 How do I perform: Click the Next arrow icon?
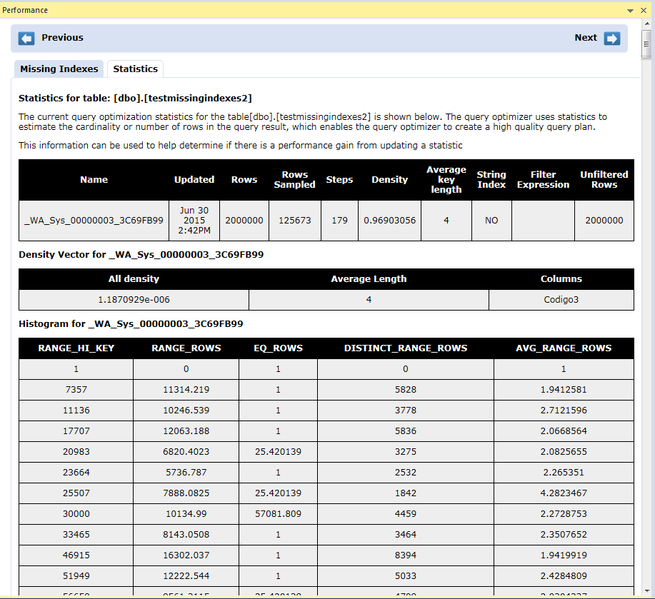[x=612, y=38]
